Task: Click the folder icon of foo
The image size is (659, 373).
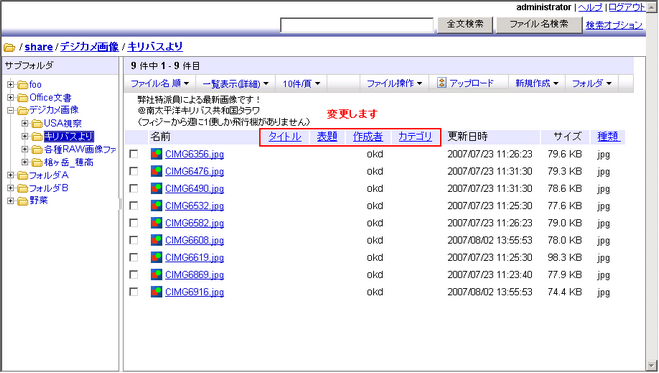Action: coord(23,85)
